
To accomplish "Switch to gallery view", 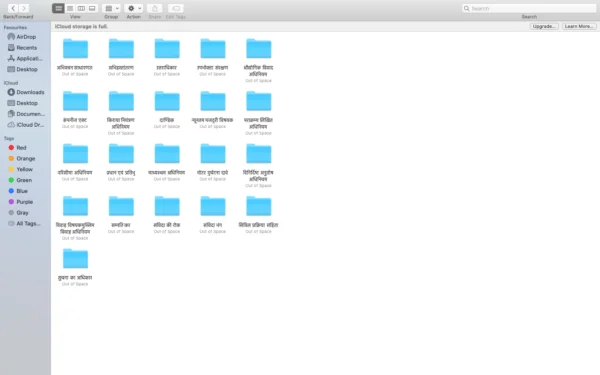I will 92,8.
